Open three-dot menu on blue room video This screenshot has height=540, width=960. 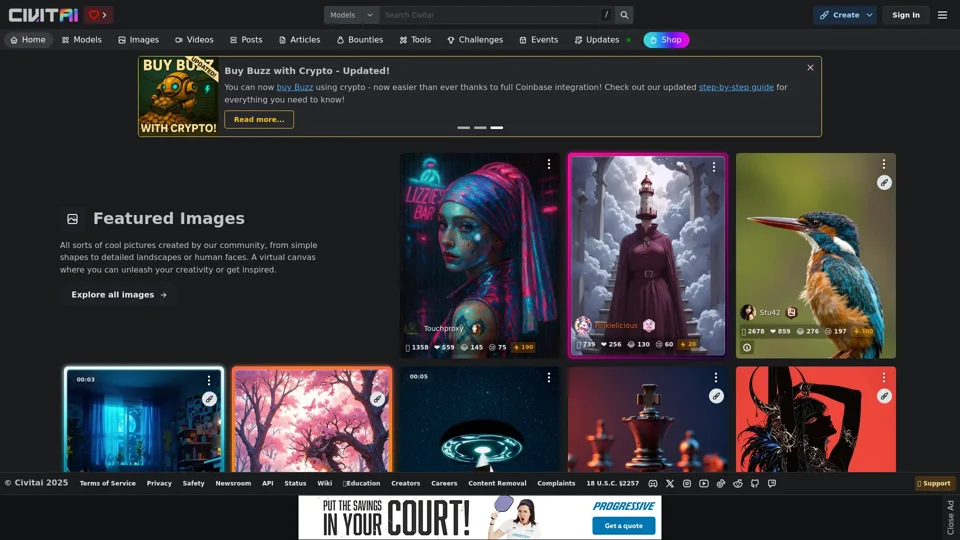pos(209,380)
